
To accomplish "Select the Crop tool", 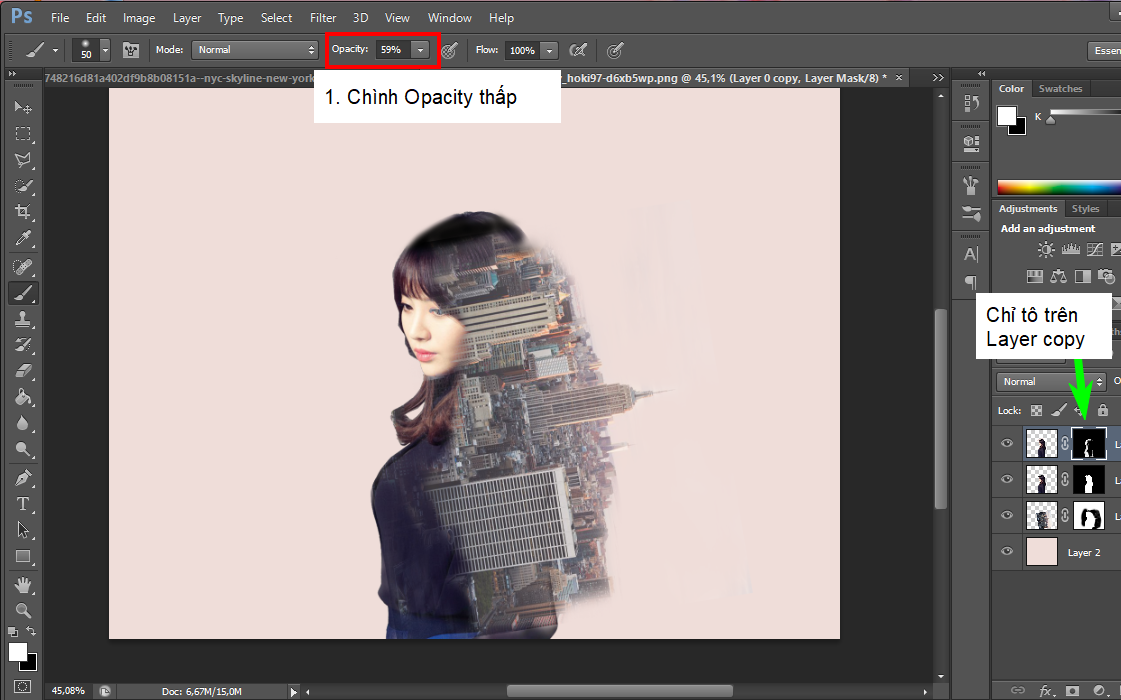I will [23, 212].
